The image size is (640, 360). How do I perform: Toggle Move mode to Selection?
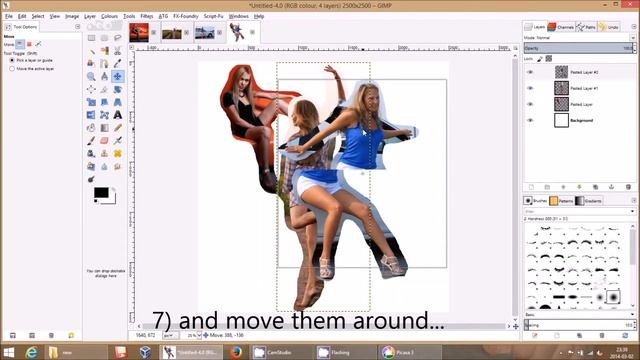point(29,44)
